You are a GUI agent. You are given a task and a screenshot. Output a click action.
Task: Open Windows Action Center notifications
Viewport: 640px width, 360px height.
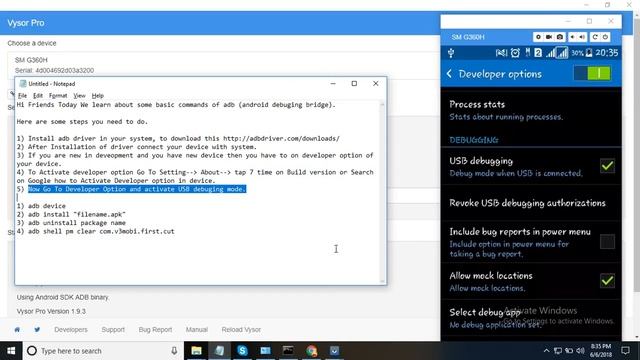(x=625, y=351)
